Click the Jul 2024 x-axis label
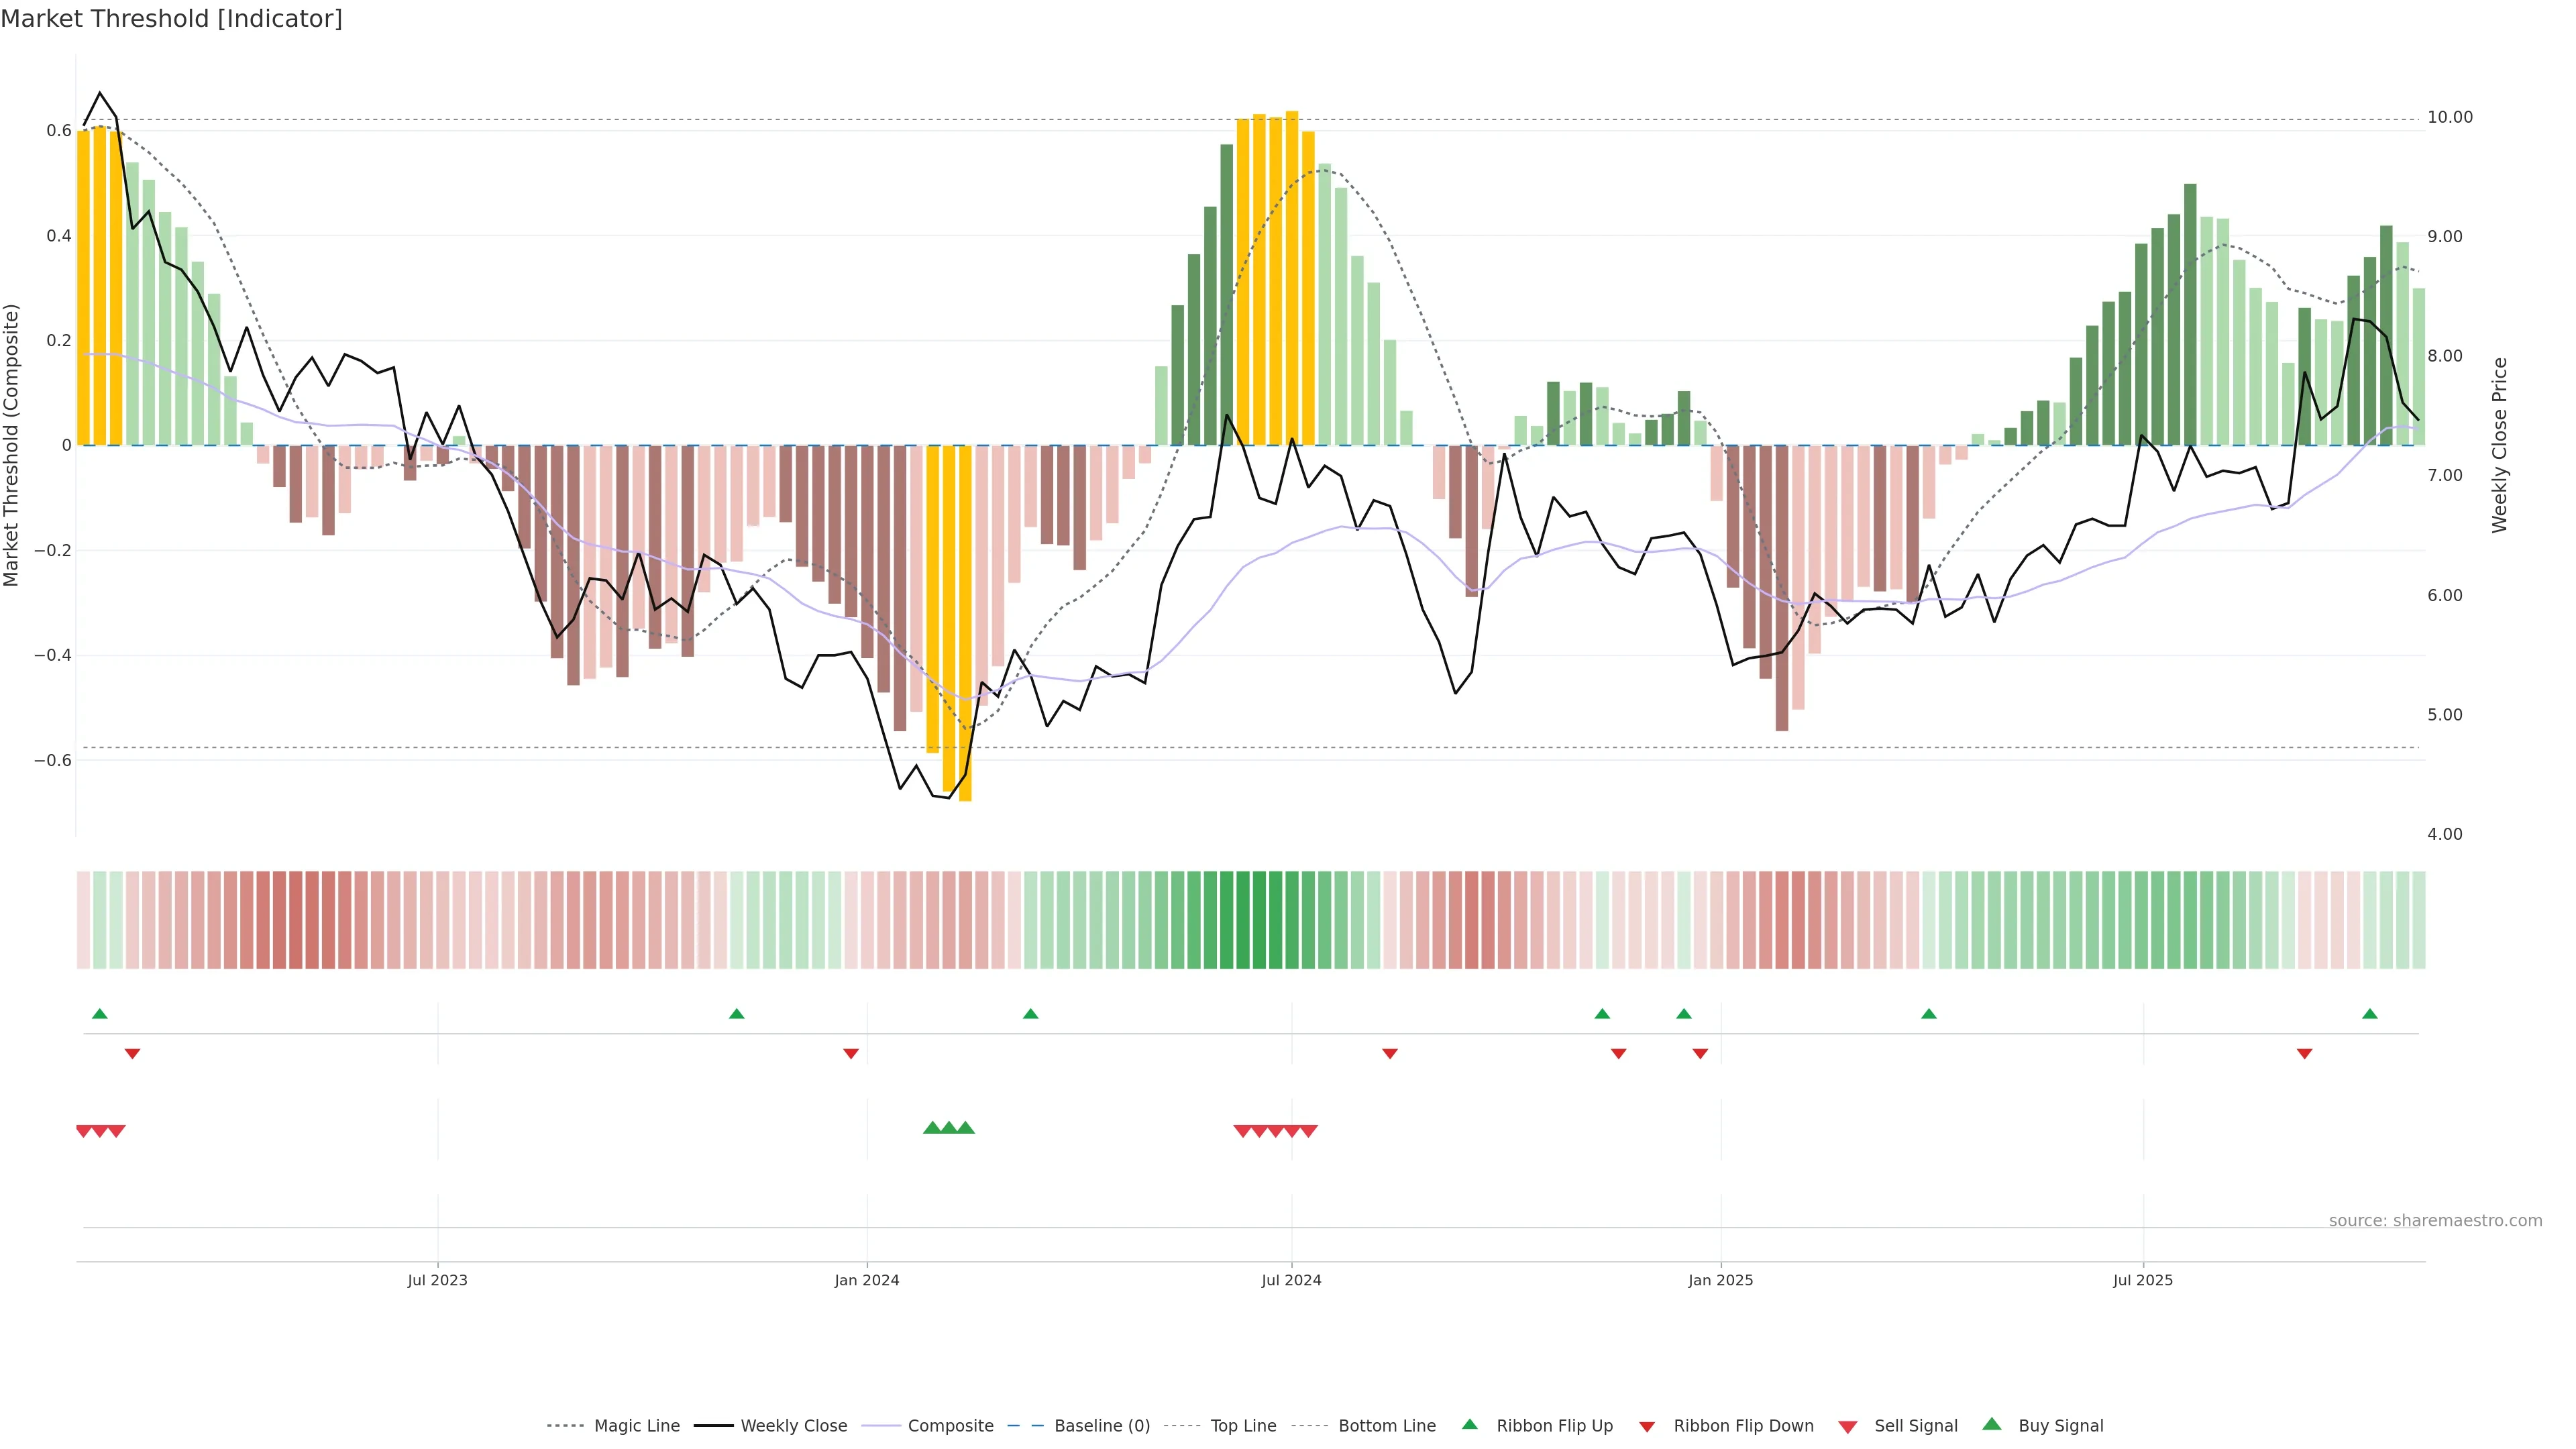This screenshot has width=2576, height=1449. 1291,1280
